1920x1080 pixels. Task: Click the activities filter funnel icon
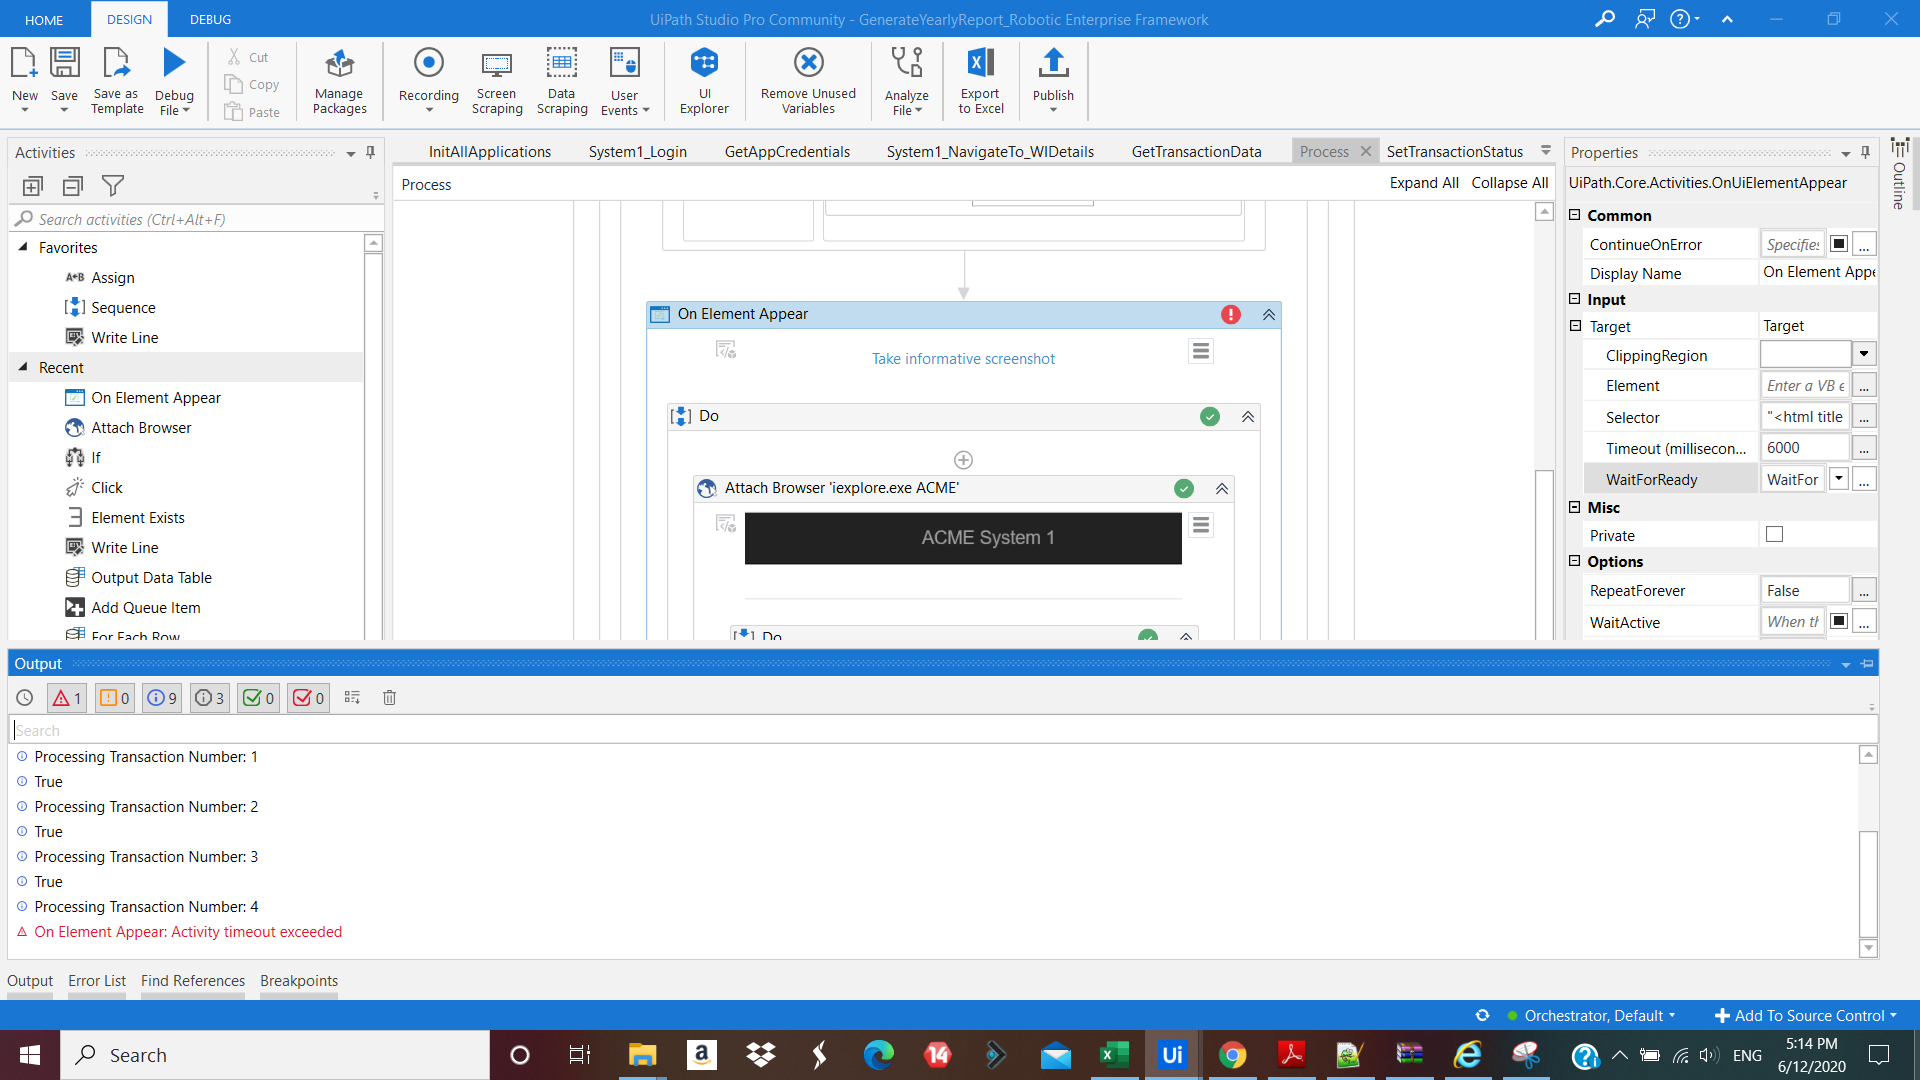pyautogui.click(x=113, y=186)
